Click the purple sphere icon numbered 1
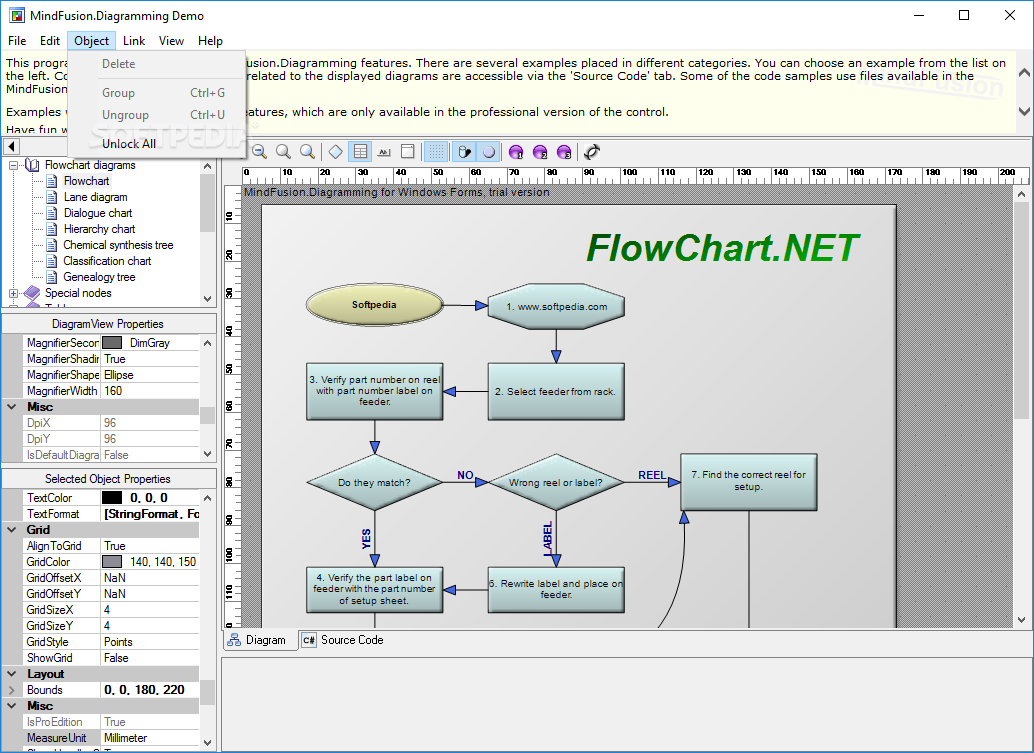This screenshot has height=753, width=1034. 516,152
